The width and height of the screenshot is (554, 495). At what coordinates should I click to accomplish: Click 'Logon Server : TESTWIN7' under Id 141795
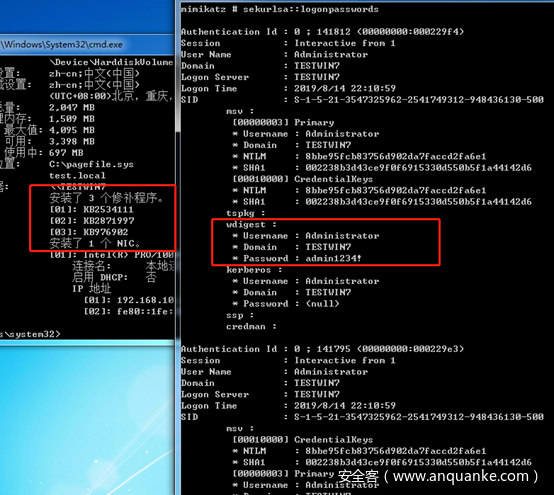[260, 394]
